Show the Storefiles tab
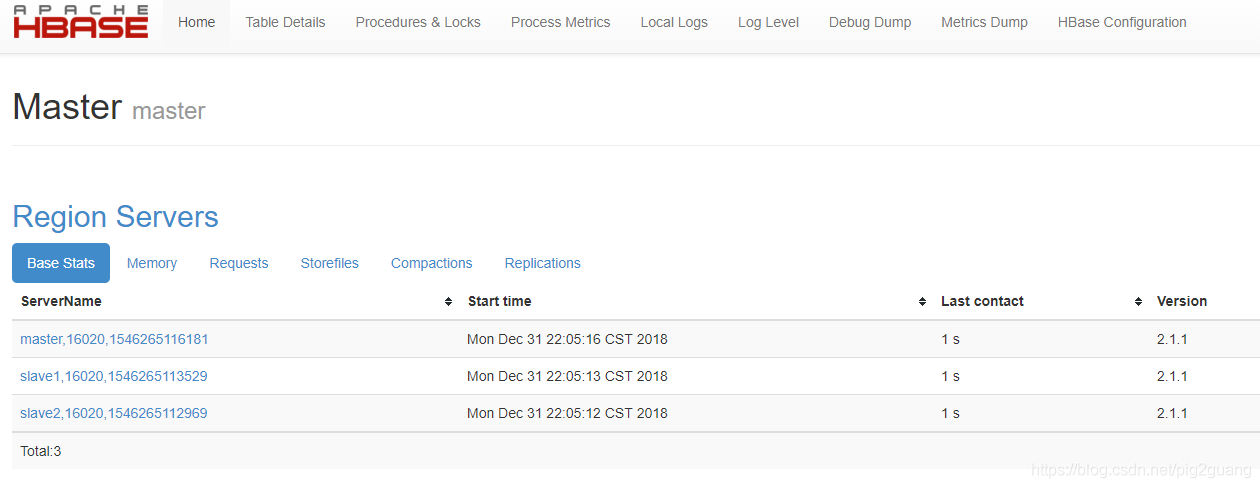 [330, 263]
